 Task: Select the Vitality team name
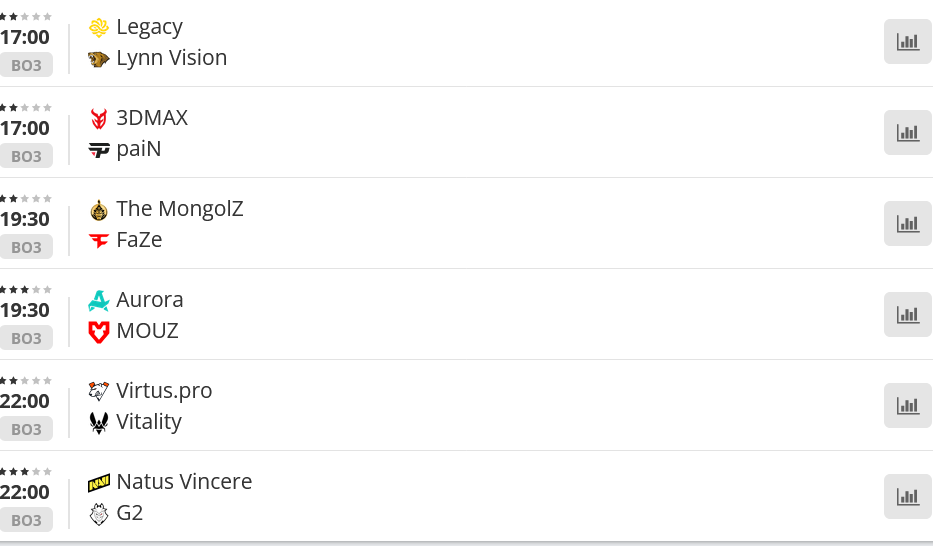point(149,422)
